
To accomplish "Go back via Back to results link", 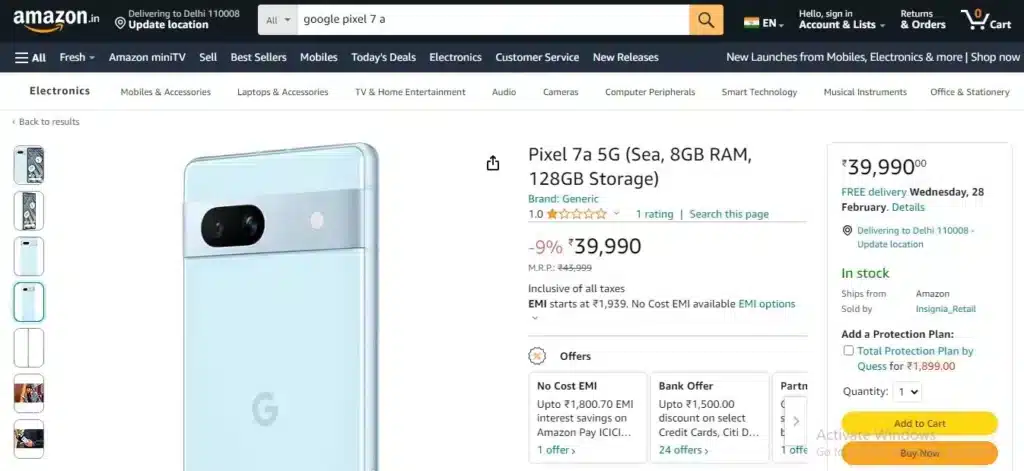I will point(46,122).
